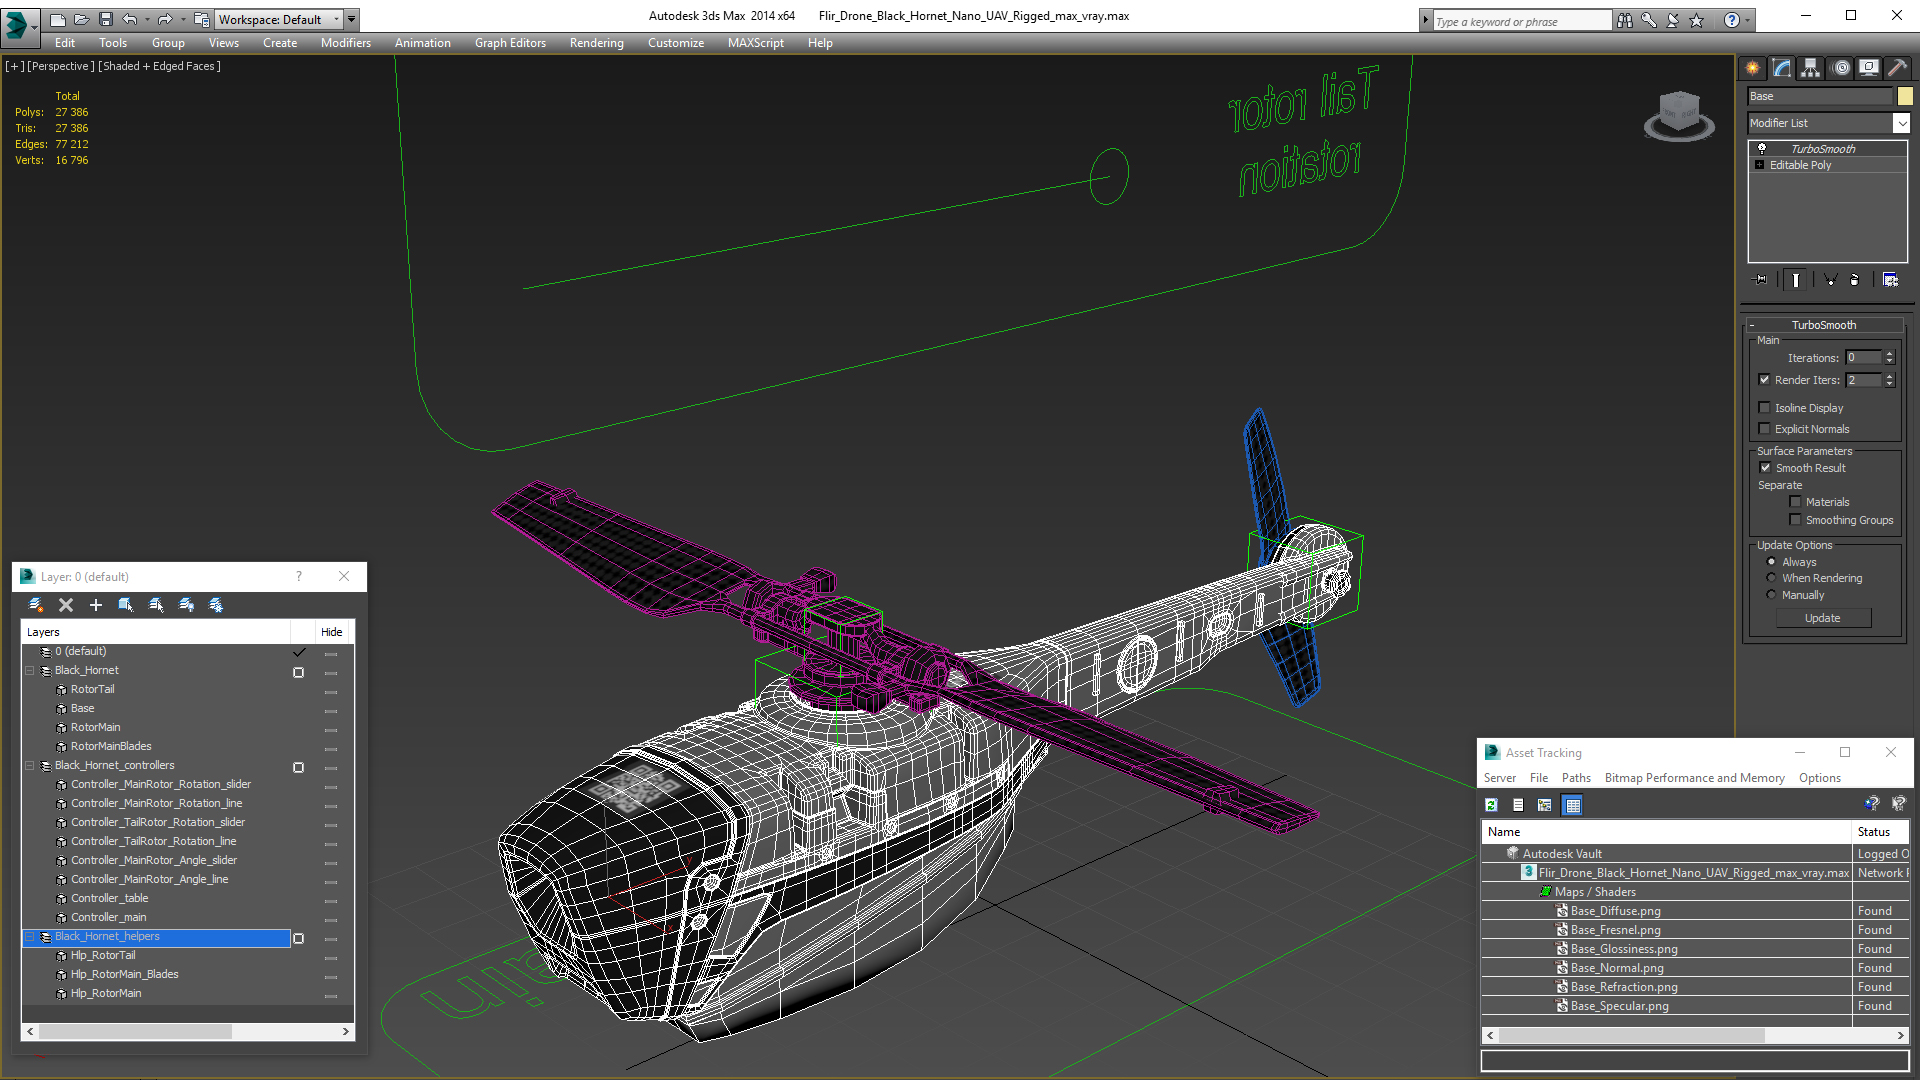1920x1080 pixels.
Task: Click the object color swatch beside Base
Action: (1905, 96)
